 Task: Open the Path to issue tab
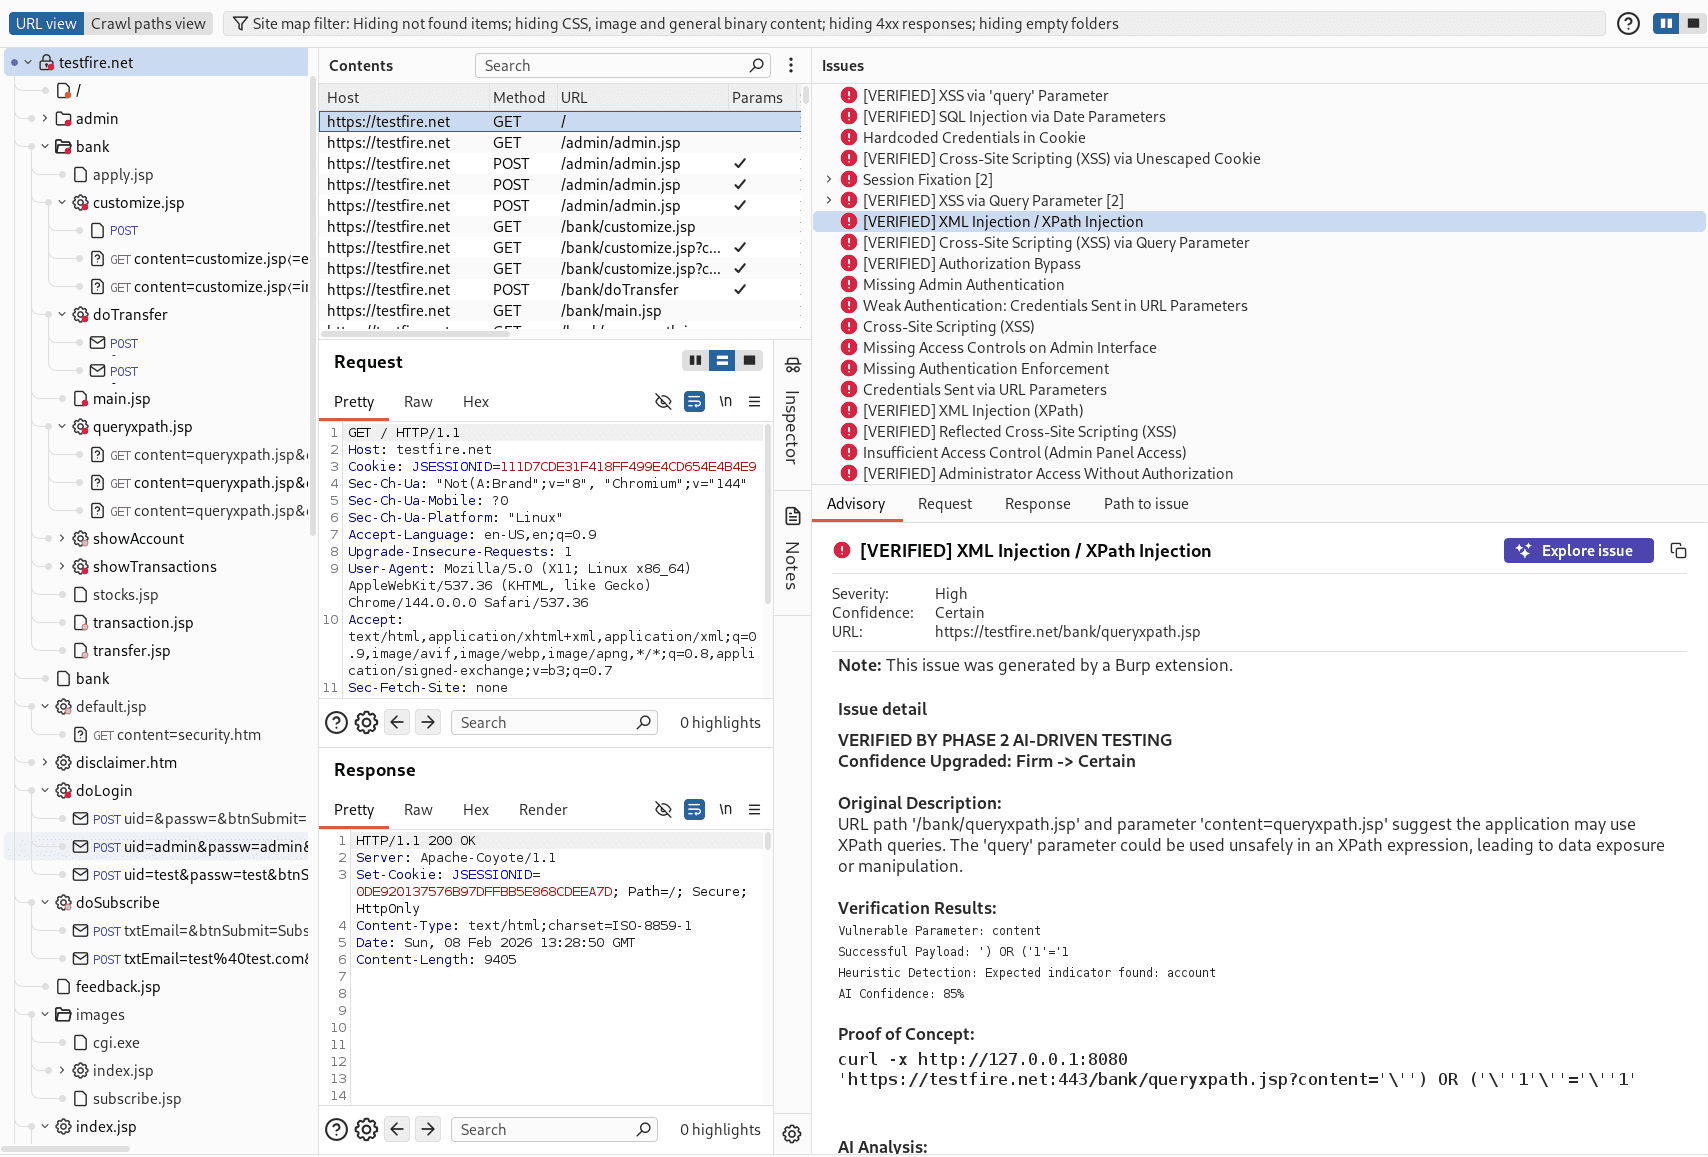pyautogui.click(x=1145, y=504)
